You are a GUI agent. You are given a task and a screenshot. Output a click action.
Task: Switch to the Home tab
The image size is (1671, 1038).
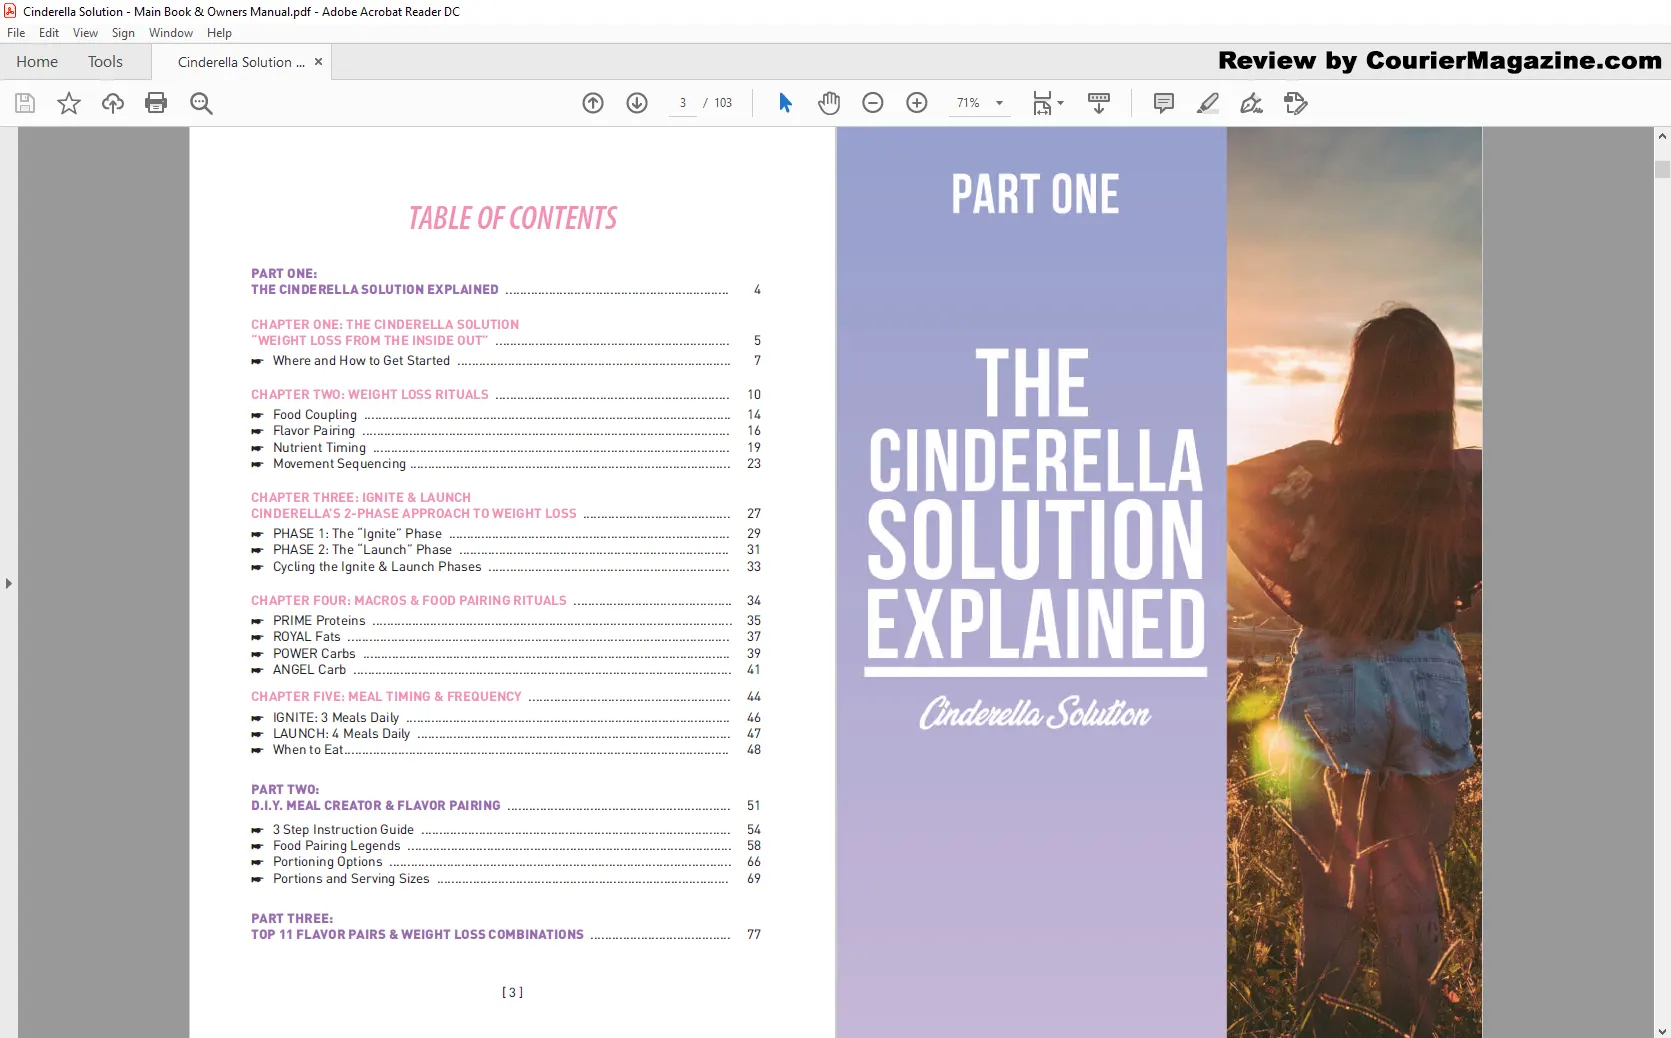37,62
